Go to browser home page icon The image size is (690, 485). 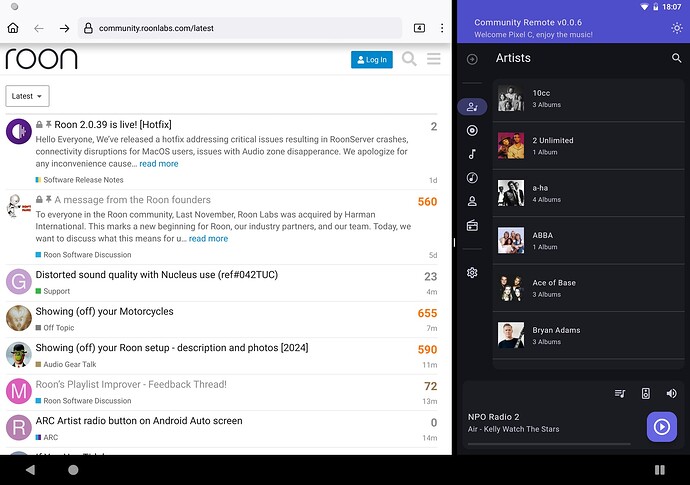click(x=13, y=28)
